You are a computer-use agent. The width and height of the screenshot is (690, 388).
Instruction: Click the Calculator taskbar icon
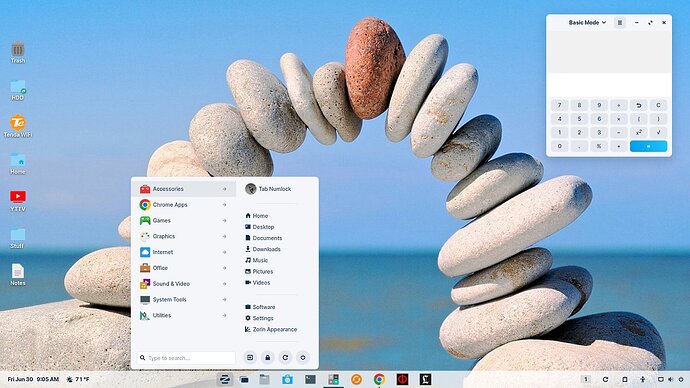click(334, 379)
